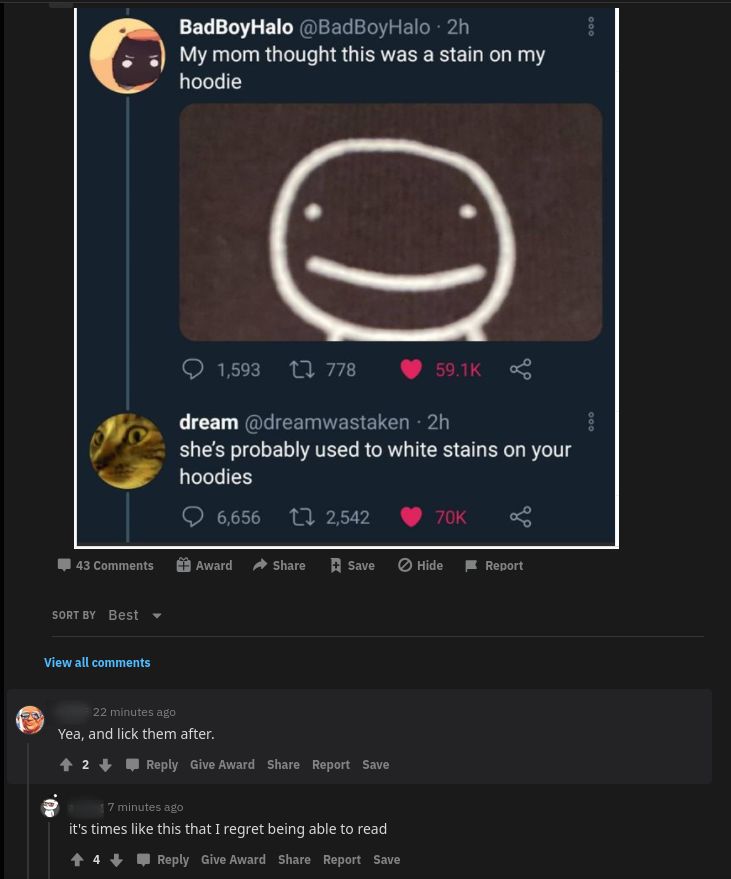Viewport: 731px width, 879px height.
Task: Open the 43 Comments link
Action: tap(105, 565)
